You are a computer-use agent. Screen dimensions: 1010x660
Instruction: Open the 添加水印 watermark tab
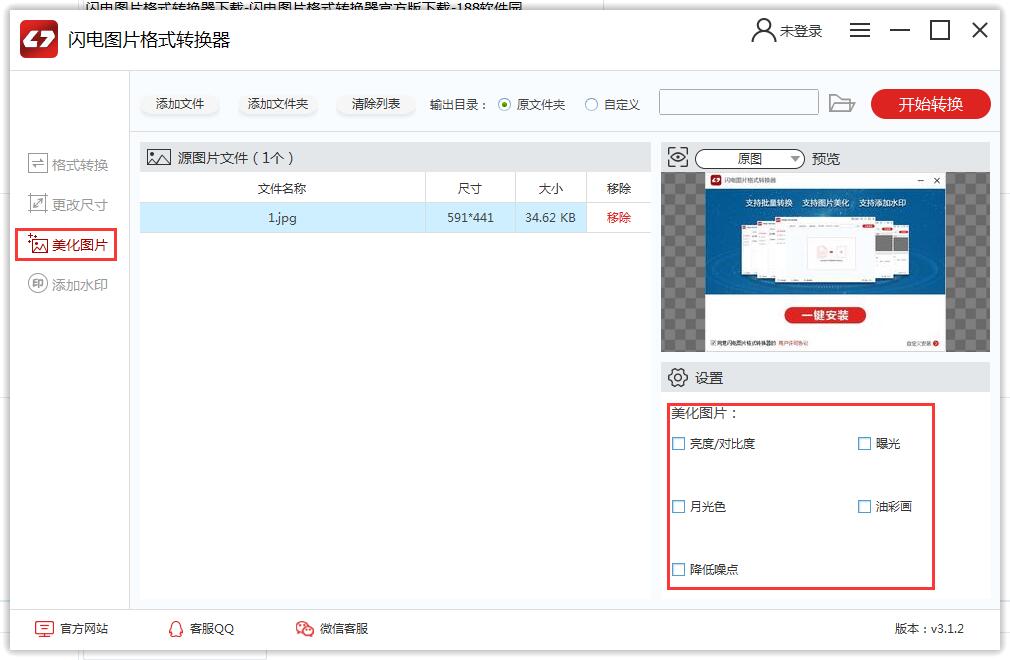[x=68, y=285]
